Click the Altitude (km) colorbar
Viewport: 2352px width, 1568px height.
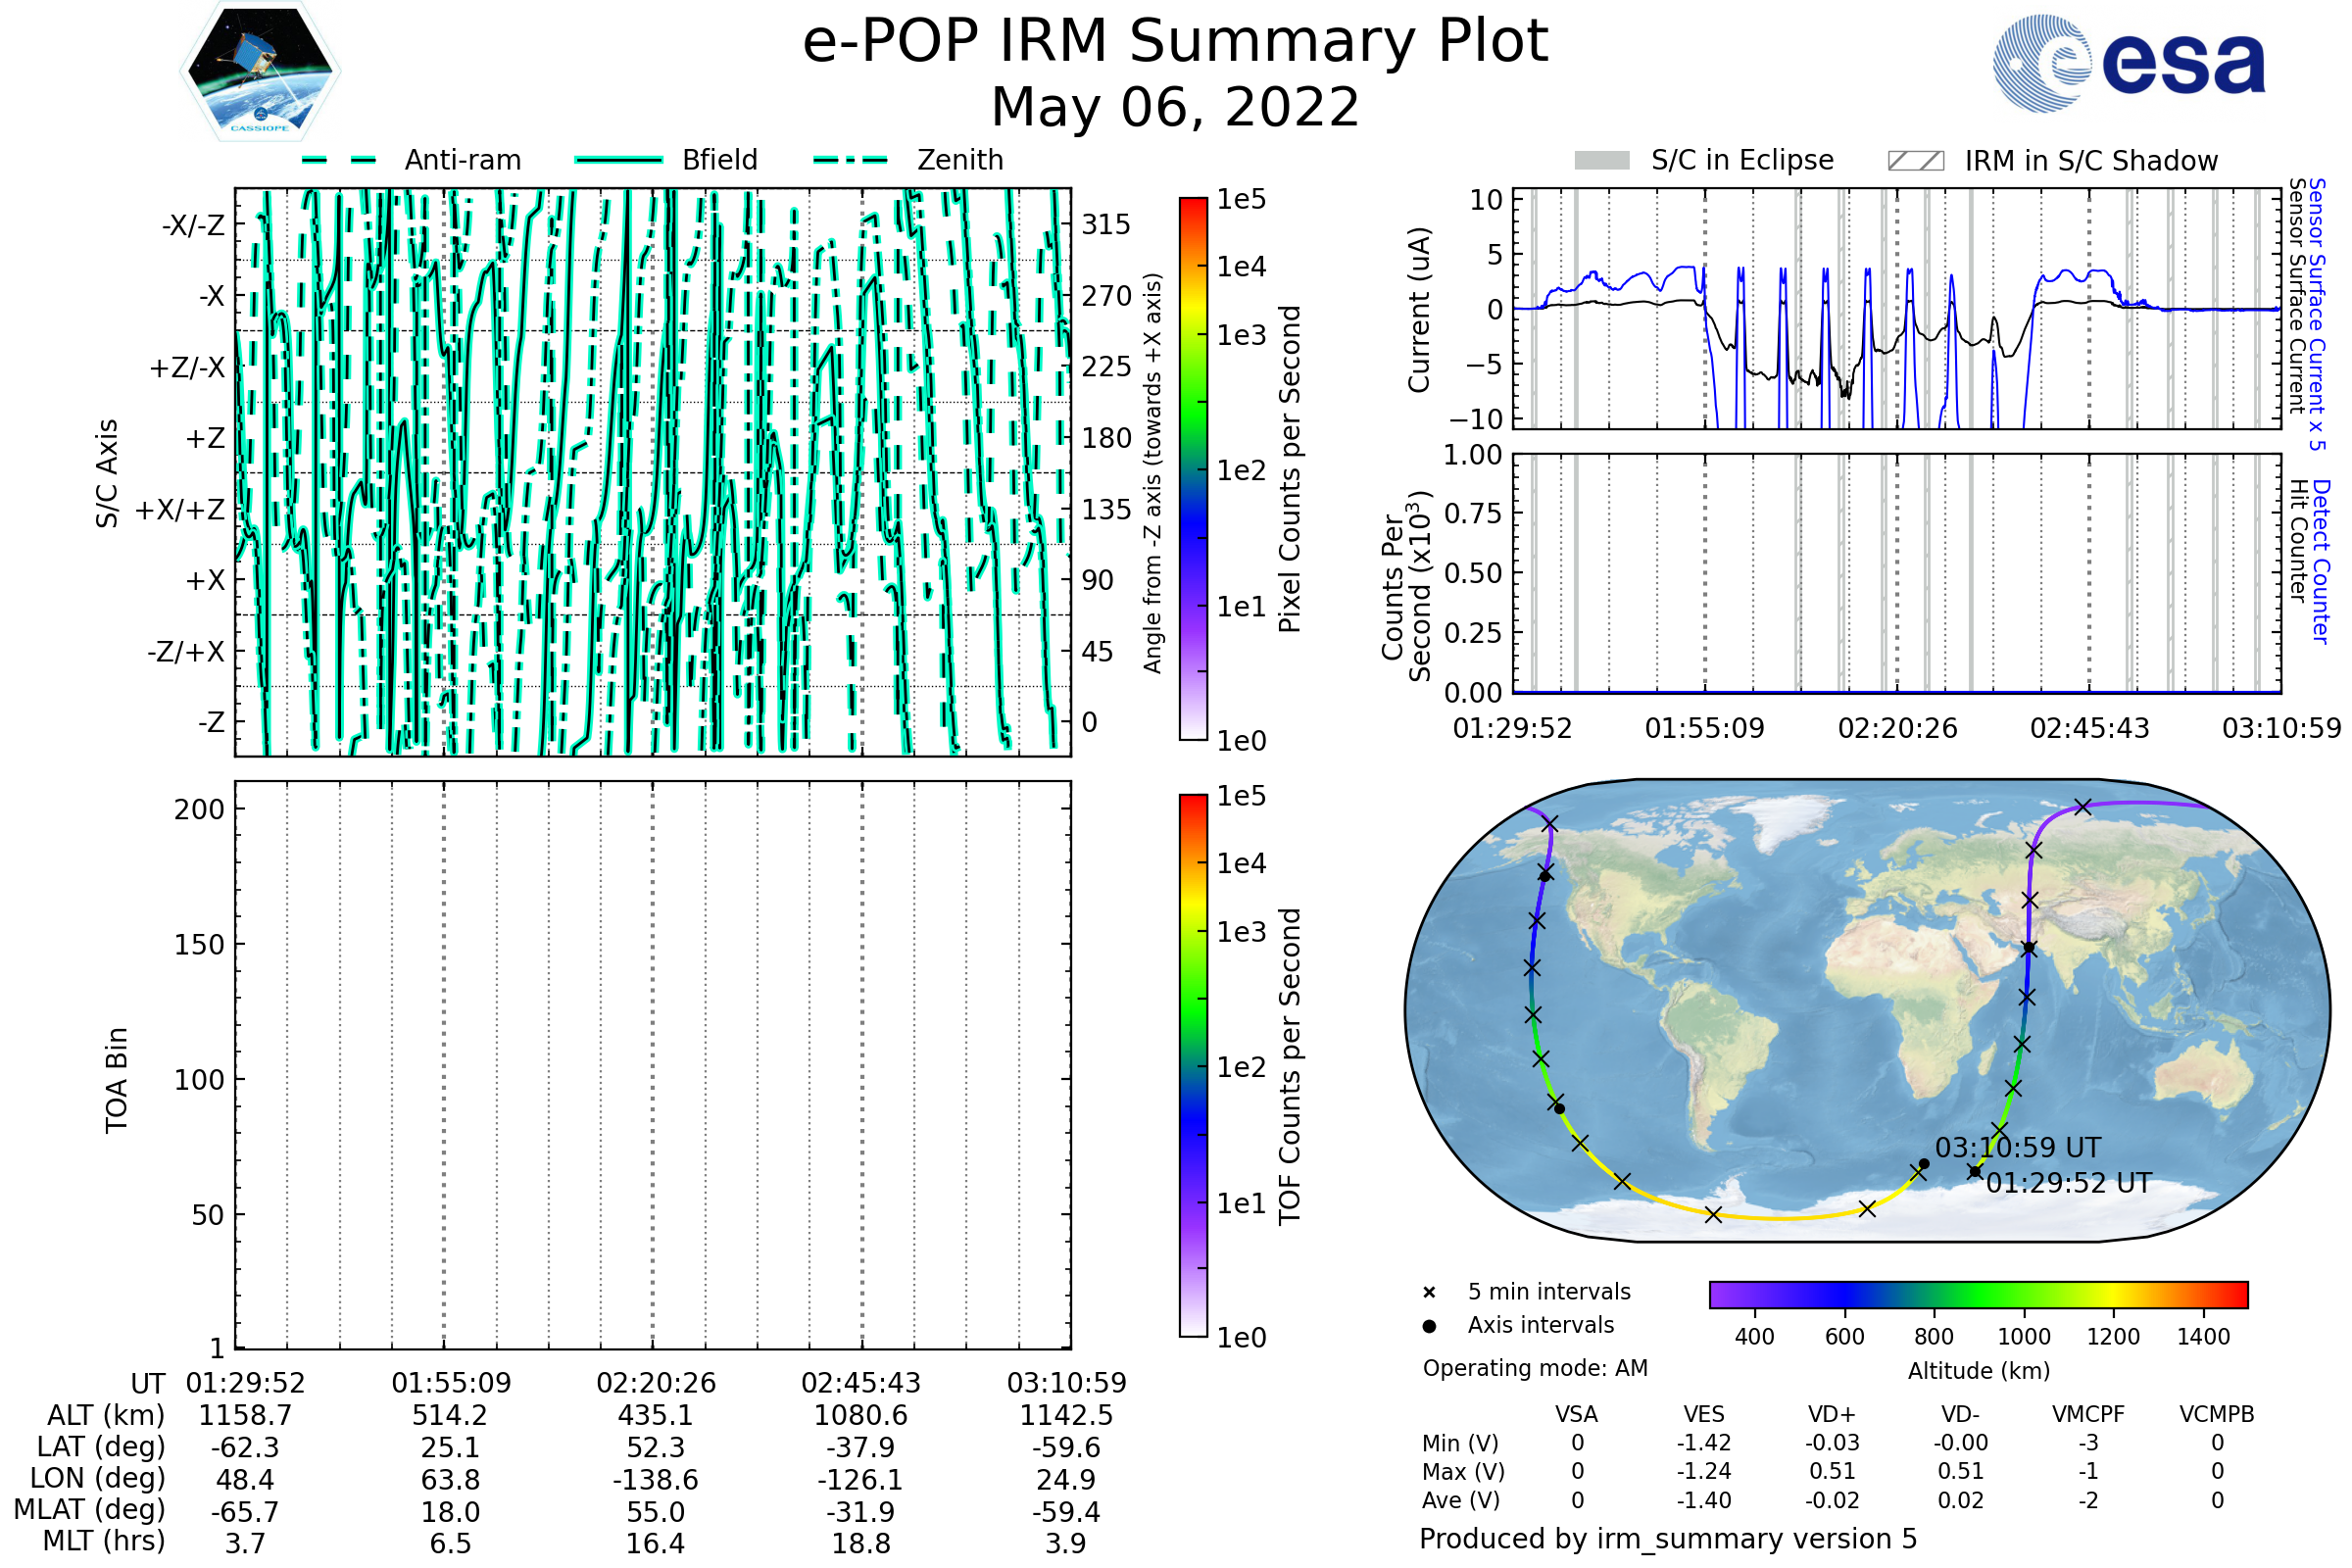click(x=1978, y=1294)
